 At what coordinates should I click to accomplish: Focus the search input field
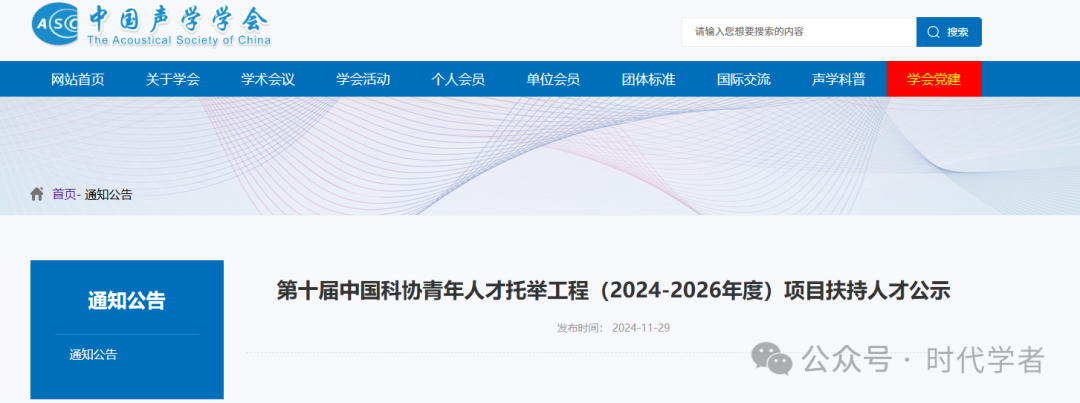click(x=799, y=32)
